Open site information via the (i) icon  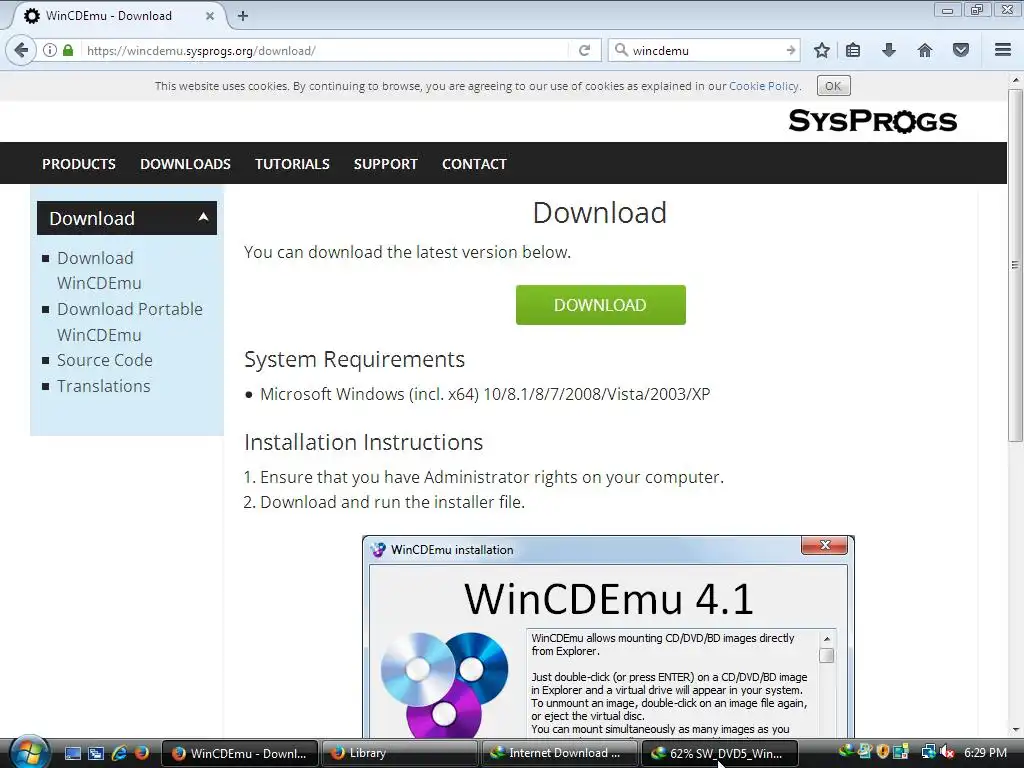point(50,50)
